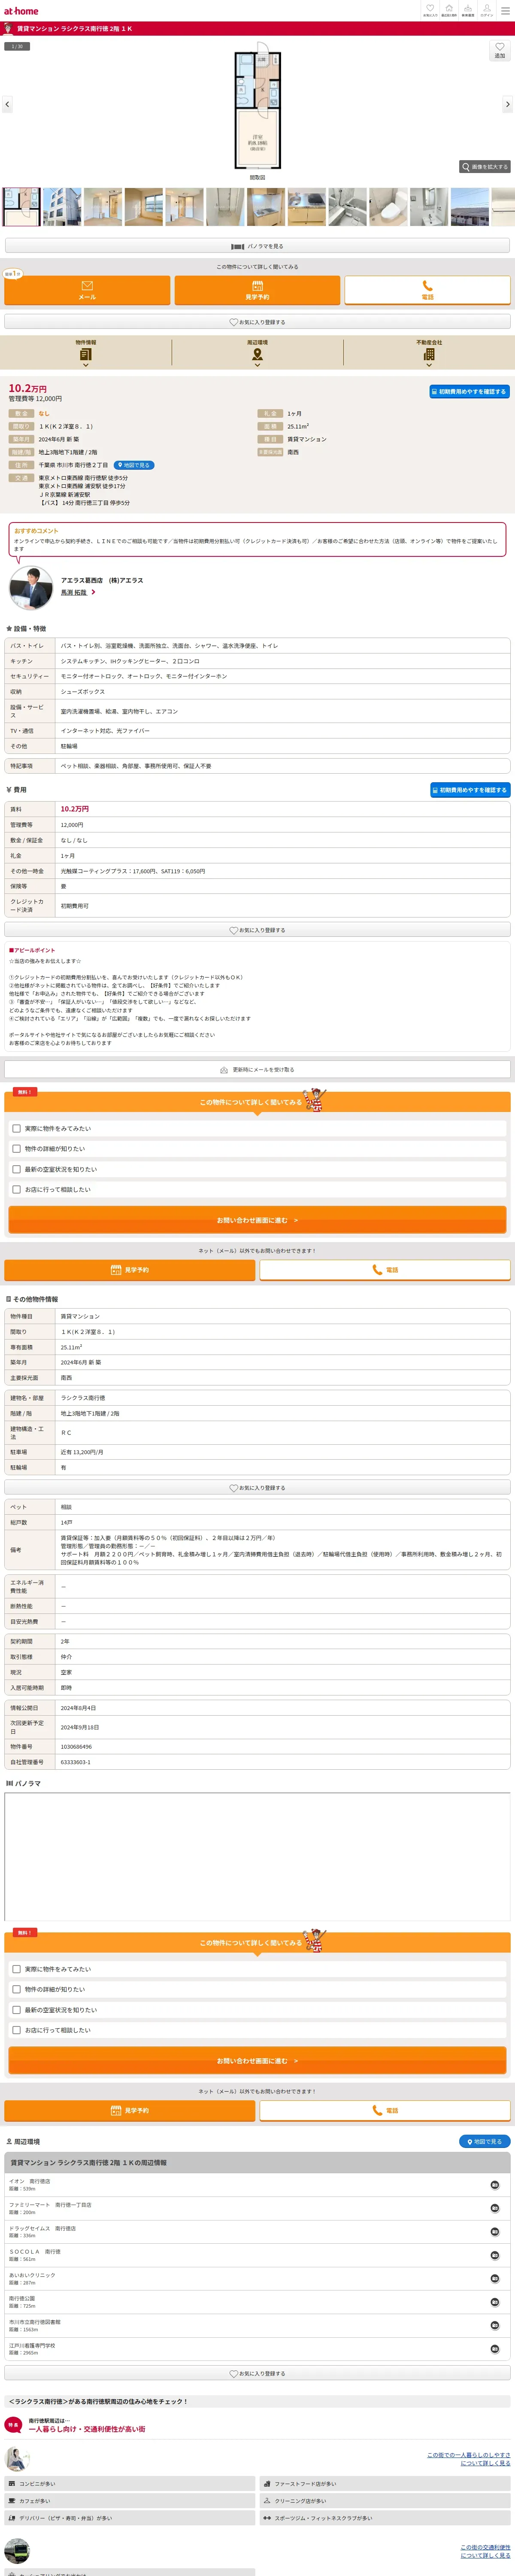Click the empty panorama viewer area

(x=257, y=1856)
